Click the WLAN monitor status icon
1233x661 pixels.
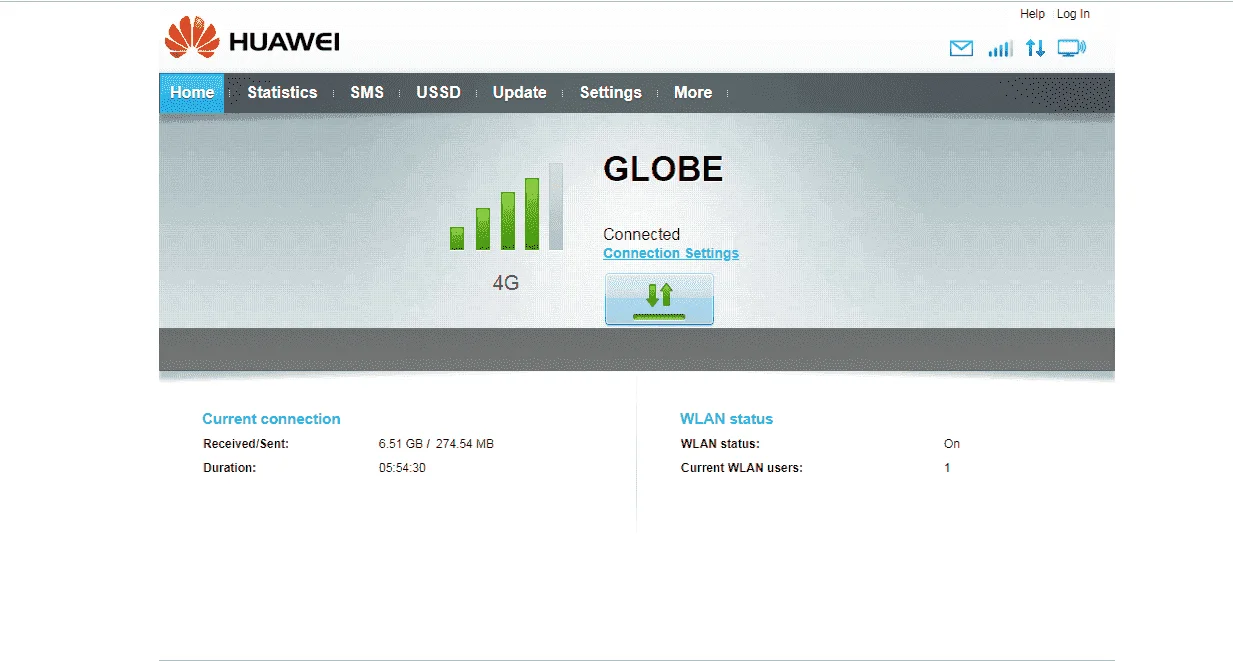(x=1072, y=48)
